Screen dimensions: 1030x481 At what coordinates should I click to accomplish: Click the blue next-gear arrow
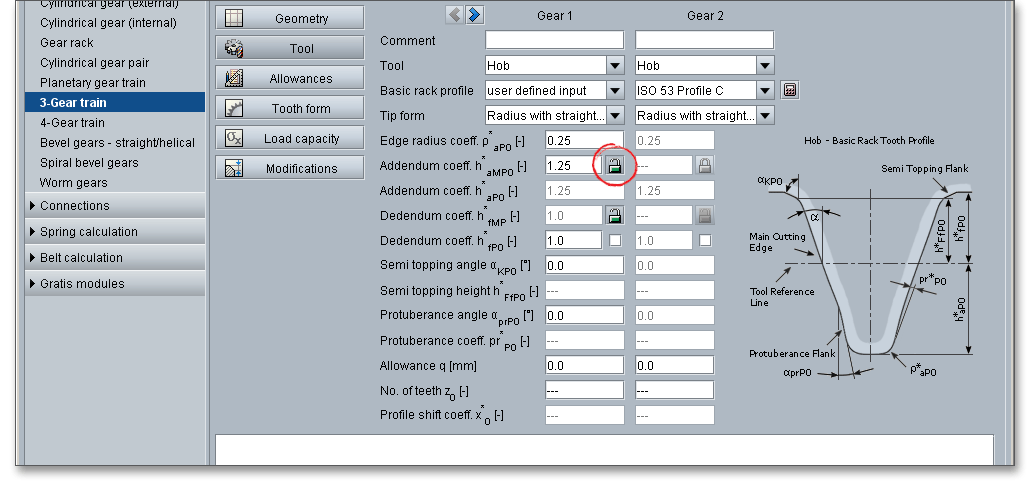(x=475, y=14)
